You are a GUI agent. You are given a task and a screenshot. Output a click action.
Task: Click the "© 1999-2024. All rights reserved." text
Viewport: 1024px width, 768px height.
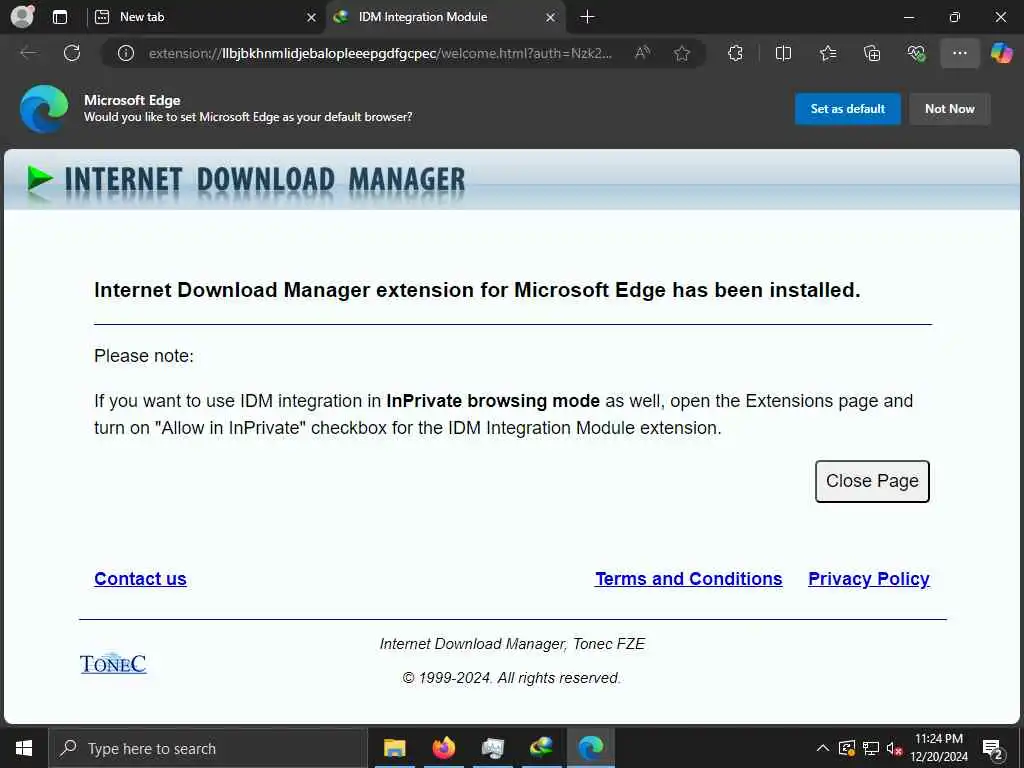[x=511, y=678]
